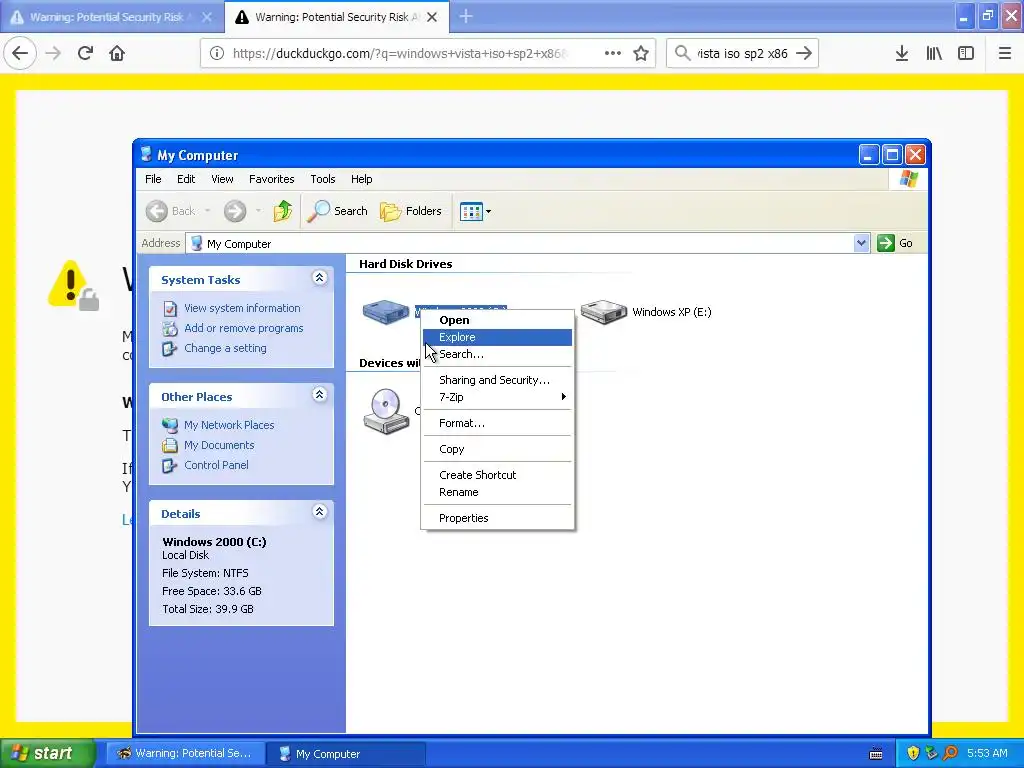Open Forward history dropdown arrow
The image size is (1024, 768).
tap(258, 211)
